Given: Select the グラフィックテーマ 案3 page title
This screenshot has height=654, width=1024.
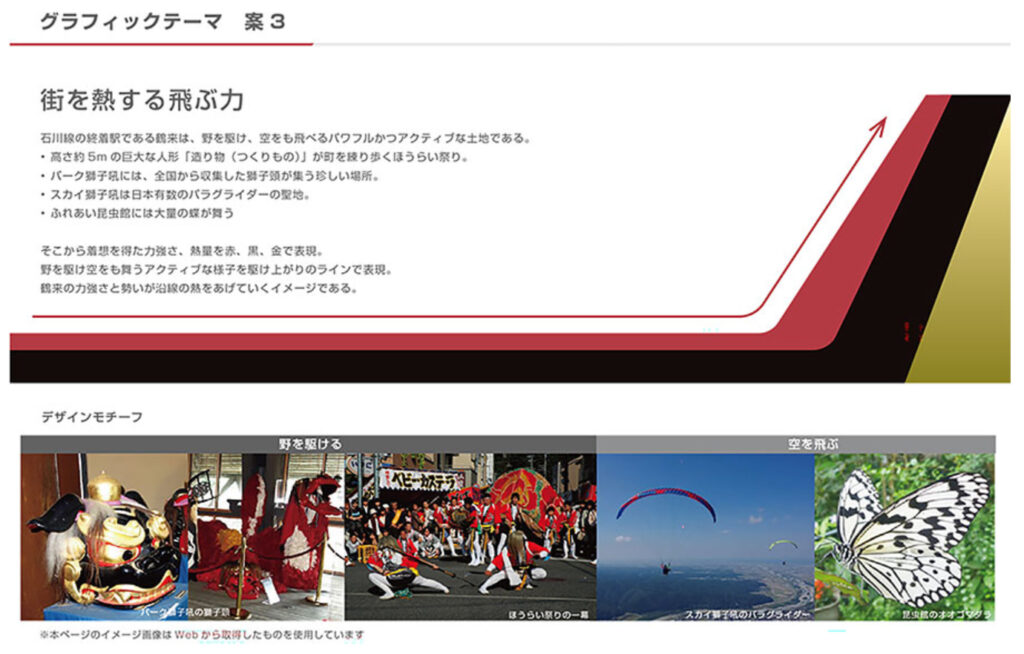Looking at the screenshot, I should coord(162,22).
